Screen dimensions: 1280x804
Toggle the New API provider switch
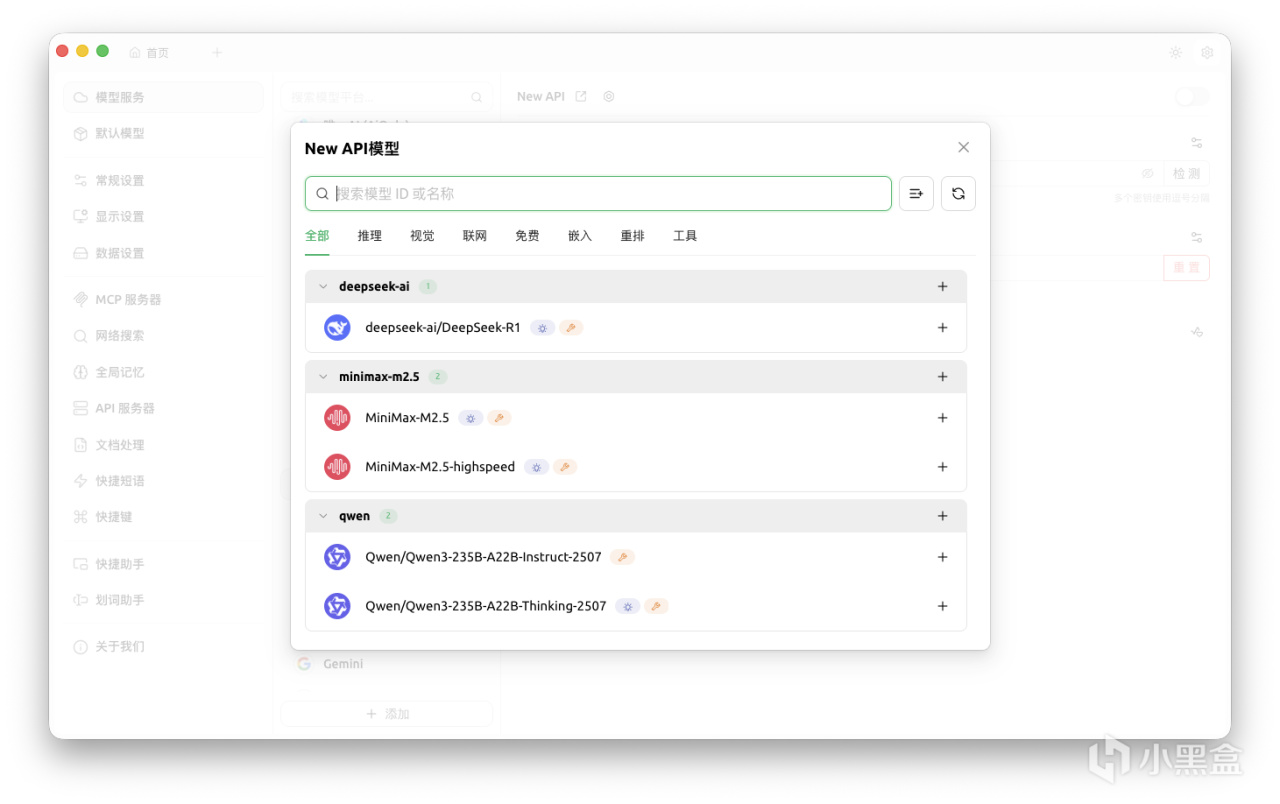click(1192, 97)
